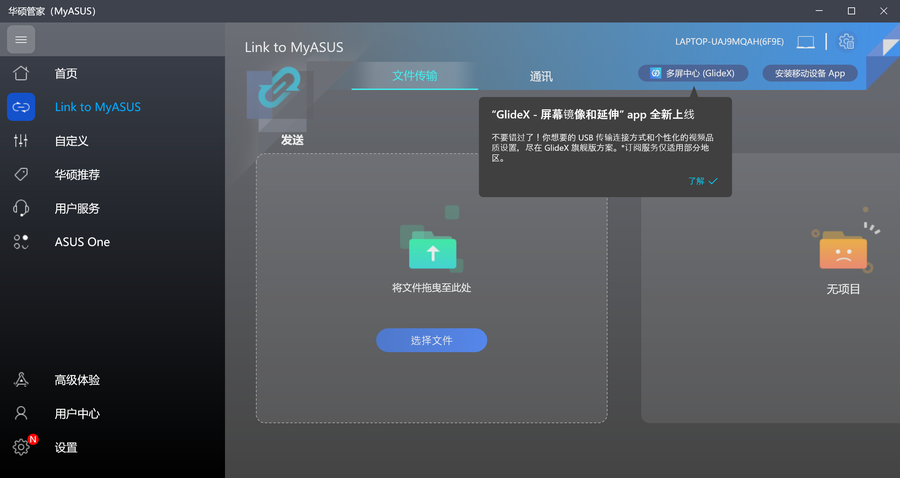Open the 首页 home icon
Image resolution: width=900 pixels, height=478 pixels.
[21, 74]
